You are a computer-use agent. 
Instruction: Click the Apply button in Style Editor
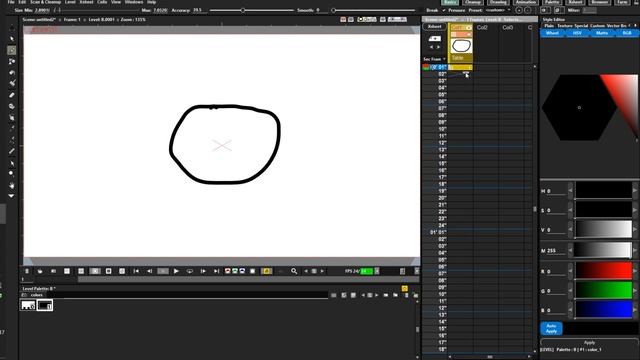tap(589, 343)
